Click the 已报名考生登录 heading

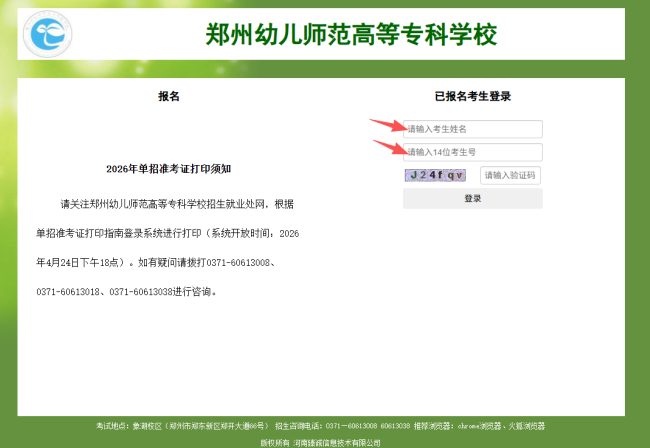(472, 97)
